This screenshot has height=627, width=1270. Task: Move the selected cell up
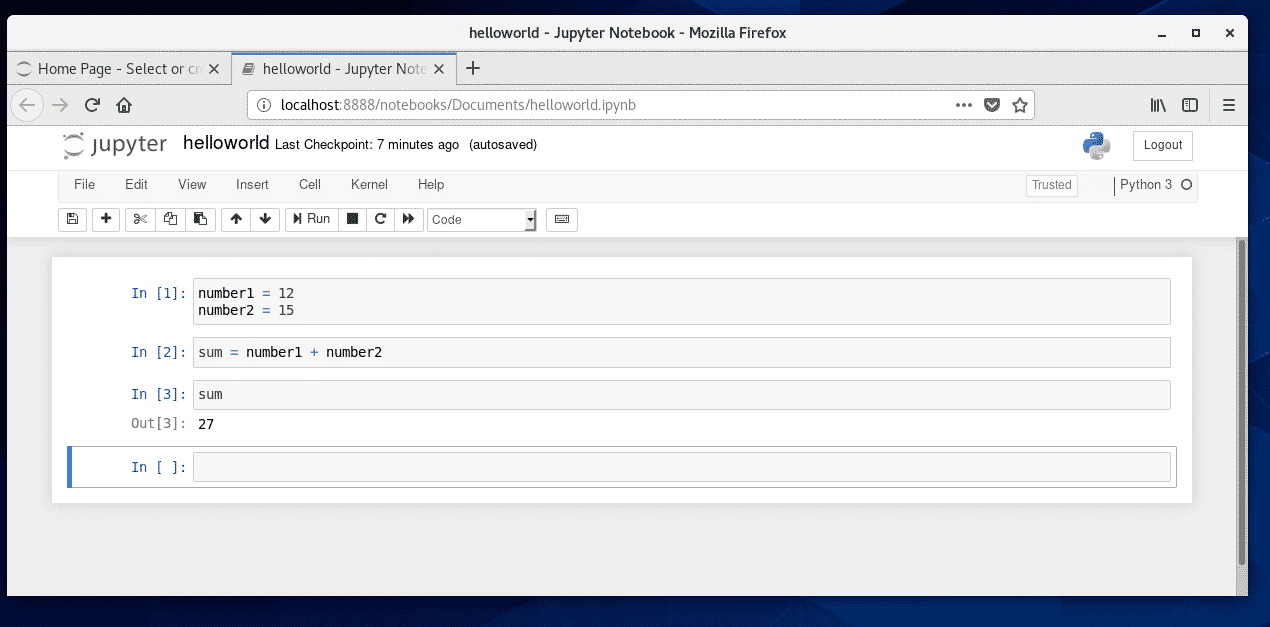point(235,219)
